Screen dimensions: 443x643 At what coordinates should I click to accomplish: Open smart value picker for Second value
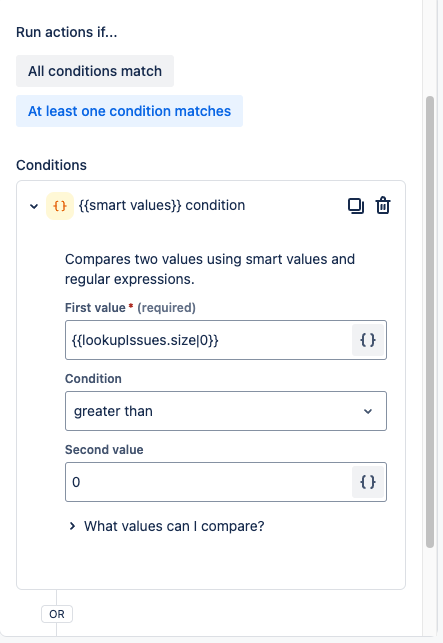pos(368,482)
